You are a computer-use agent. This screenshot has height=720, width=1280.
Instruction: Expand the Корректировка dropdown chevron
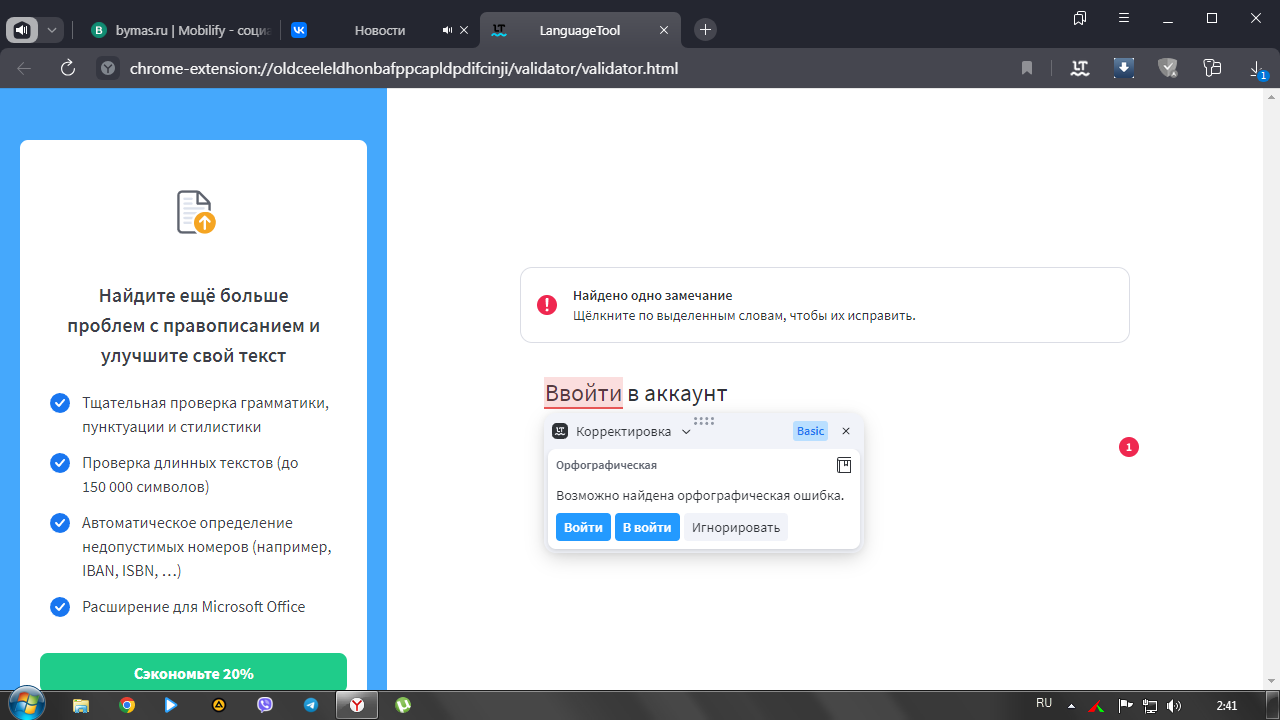tap(686, 432)
